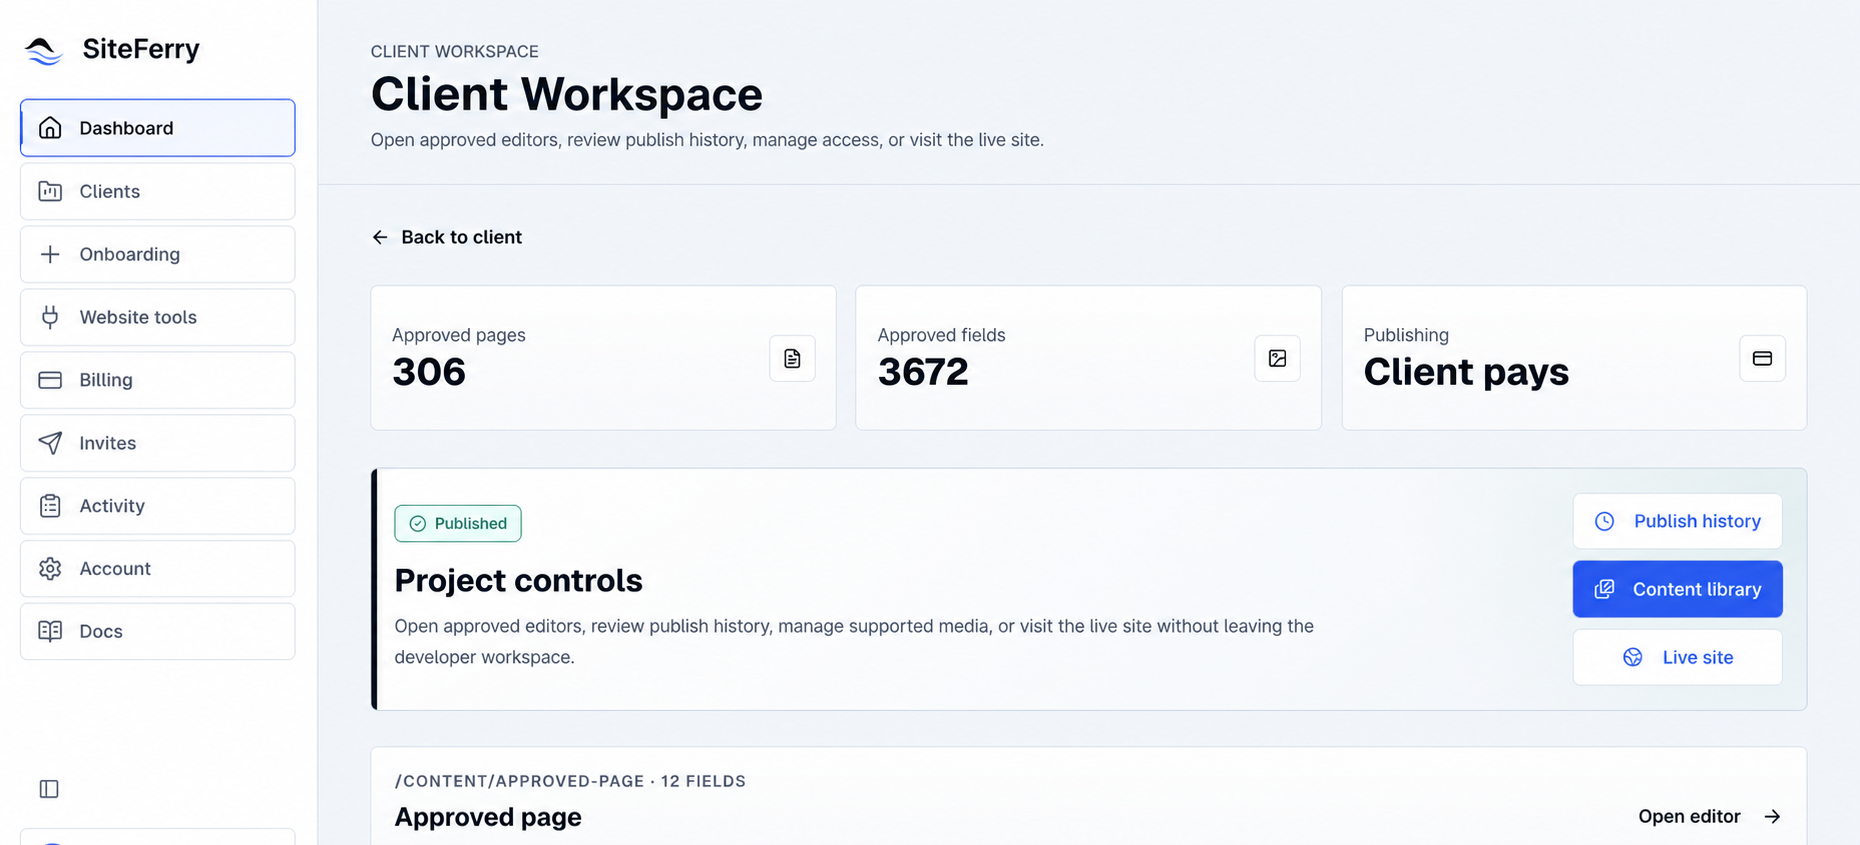Click the folder chart icon beside Clients
The width and height of the screenshot is (1860, 845).
point(50,191)
